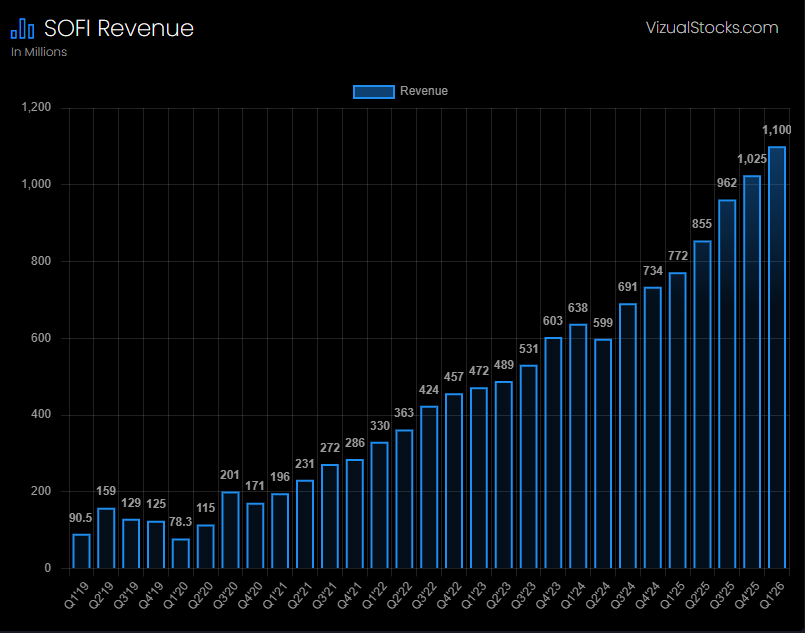Viewport: 805px width, 633px height.
Task: Select the Q3'23 bar labeled 531
Action: click(529, 467)
